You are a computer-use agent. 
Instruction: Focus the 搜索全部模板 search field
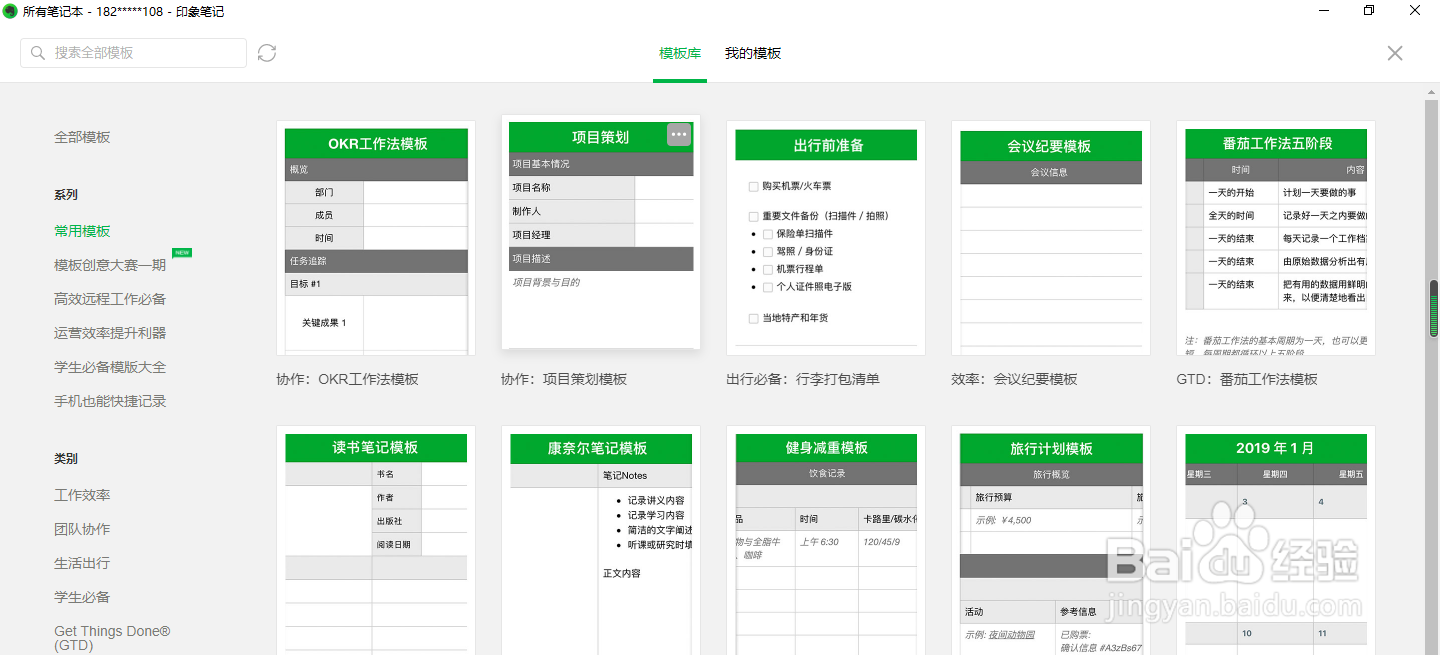click(x=133, y=53)
